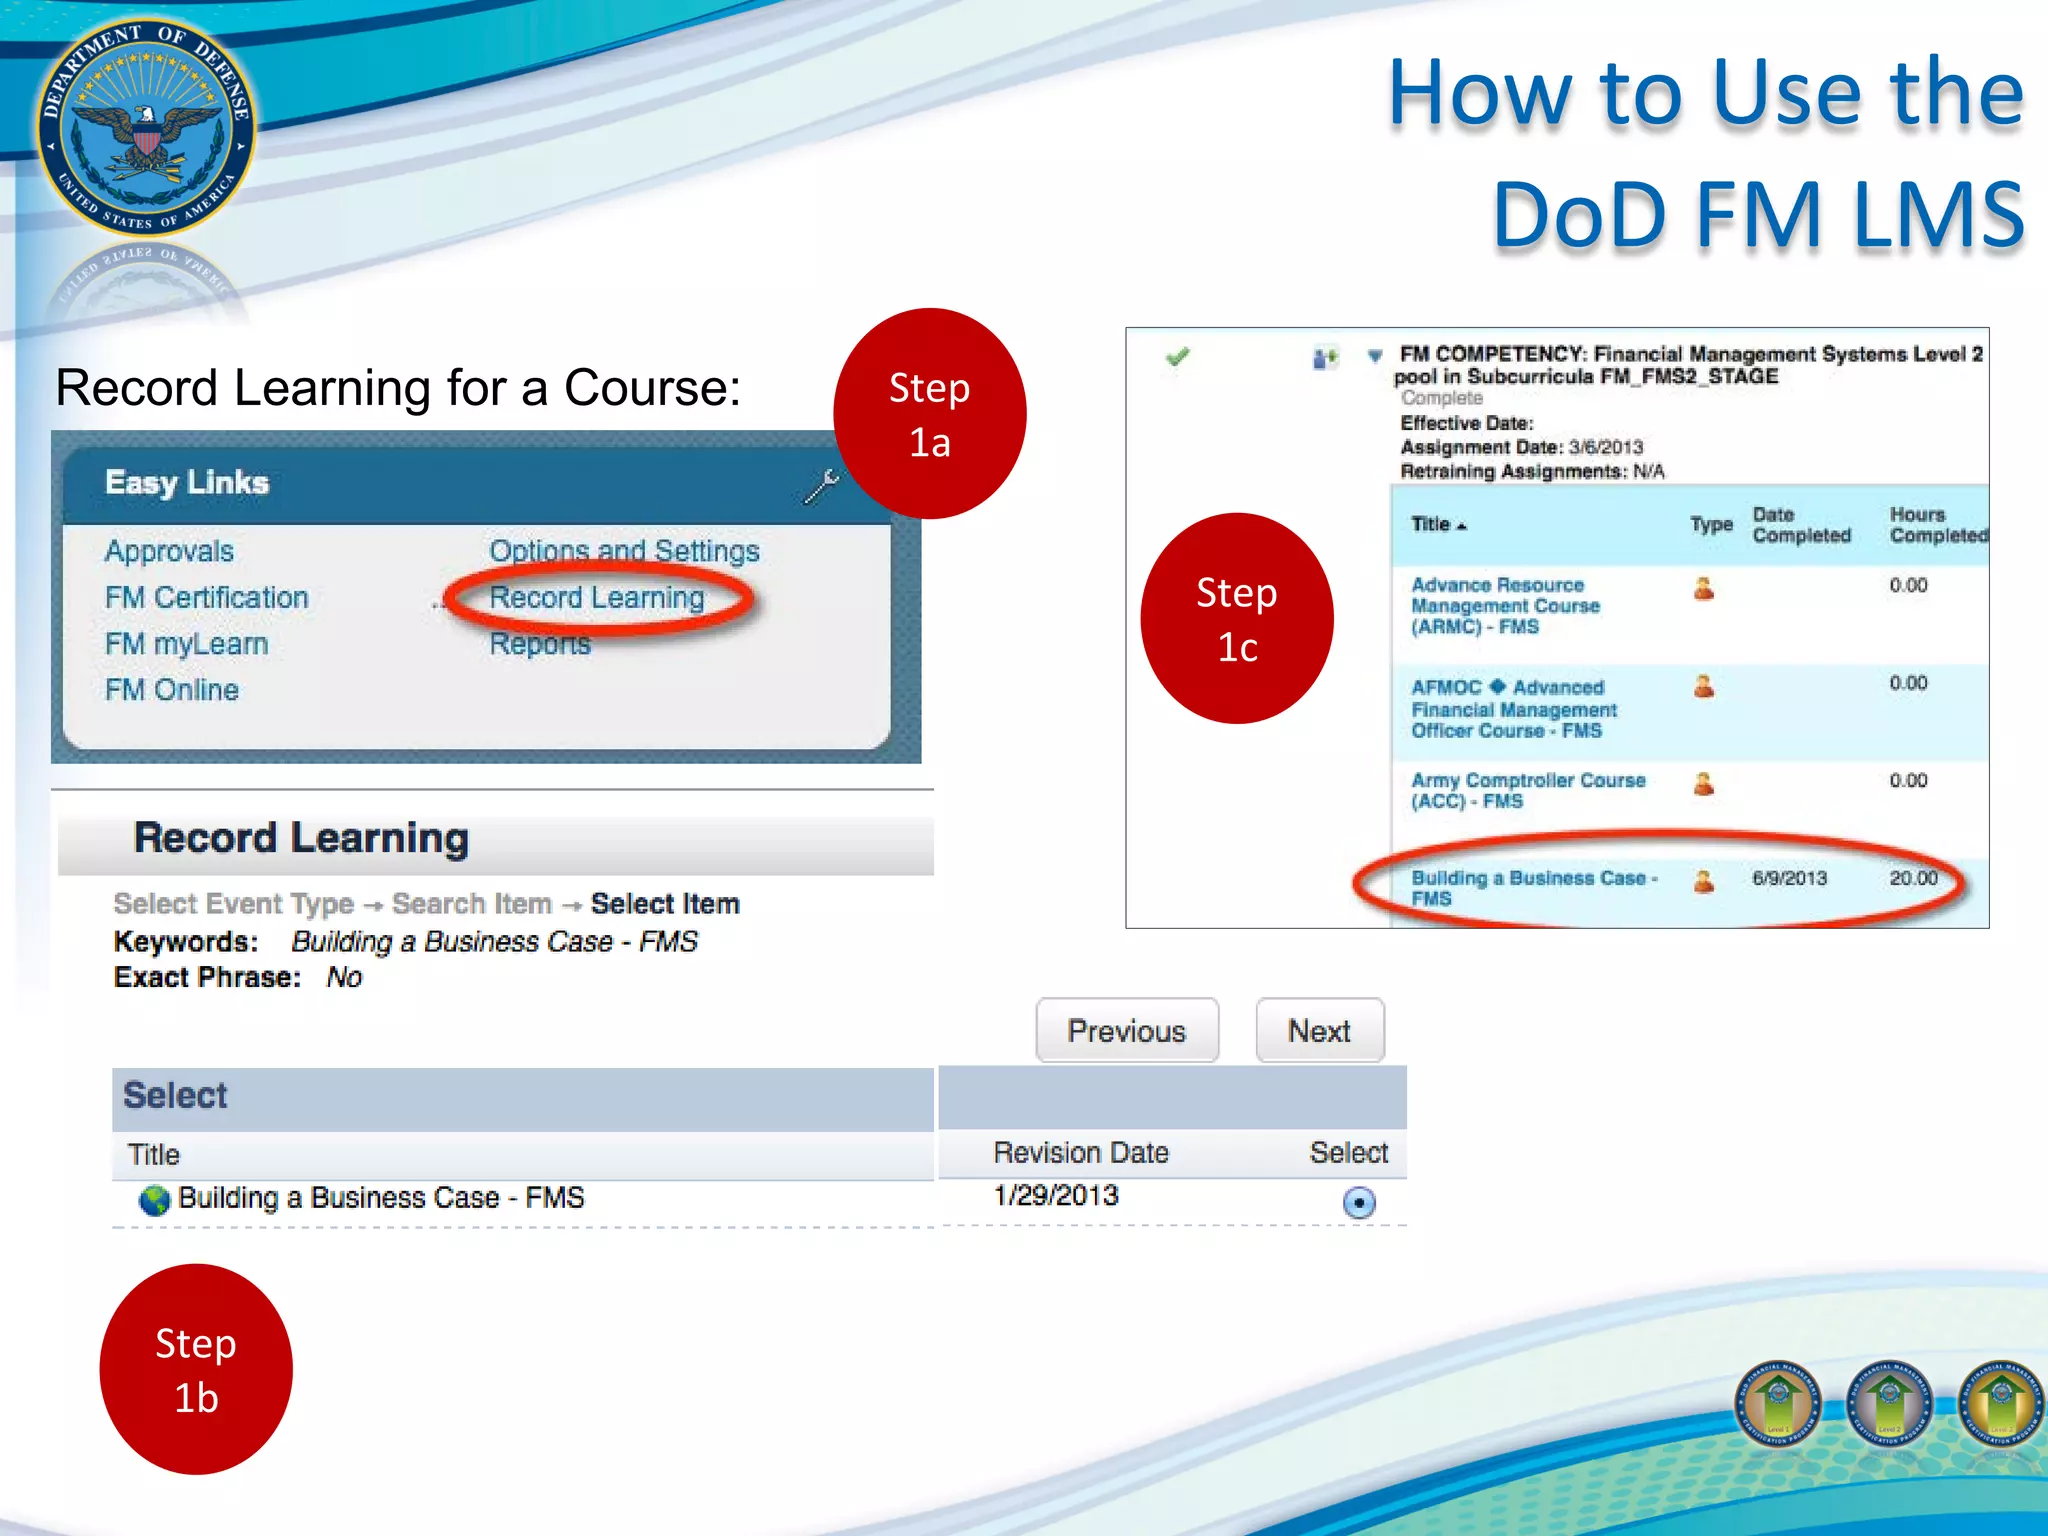The image size is (2048, 1536).
Task: Open Options and Settings link
Action: pos(624,551)
